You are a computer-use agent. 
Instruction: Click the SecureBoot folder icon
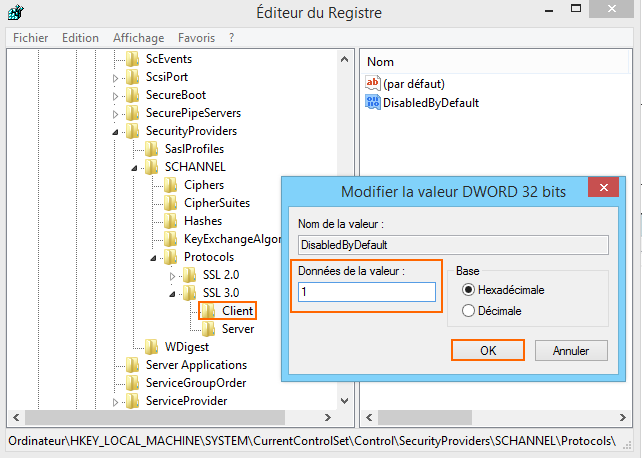(x=132, y=95)
